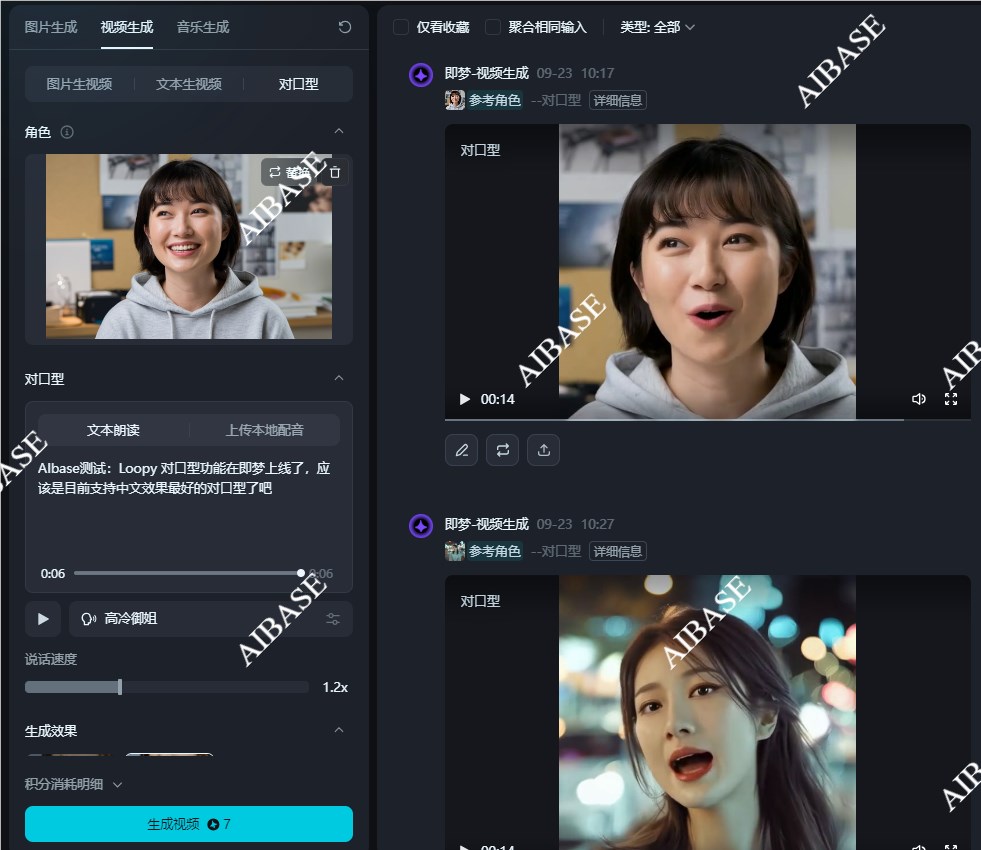The width and height of the screenshot is (981, 850).
Task: Play the 文本朗读 audio preview
Action: tap(43, 619)
